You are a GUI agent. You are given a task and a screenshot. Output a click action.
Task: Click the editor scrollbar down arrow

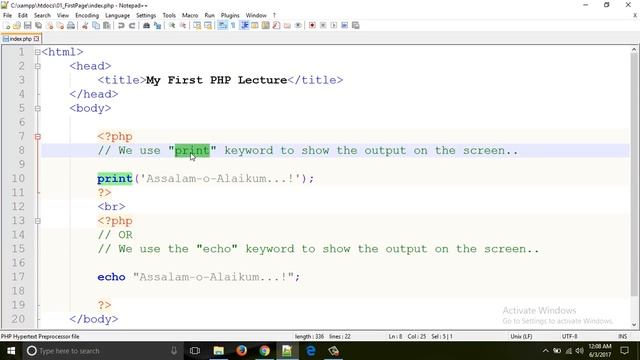[x=633, y=325]
